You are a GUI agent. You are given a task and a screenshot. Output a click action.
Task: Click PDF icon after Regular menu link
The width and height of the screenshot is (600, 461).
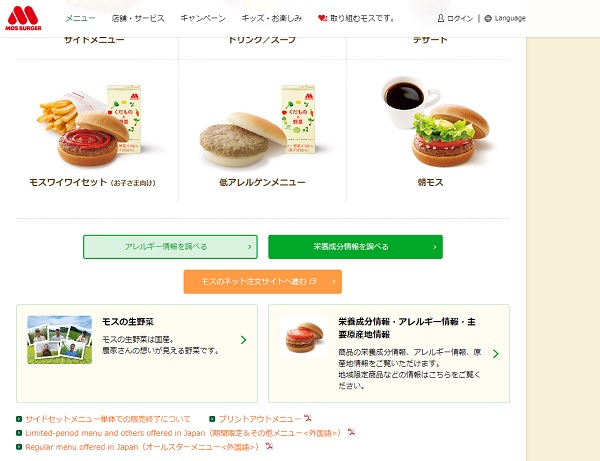(x=269, y=446)
